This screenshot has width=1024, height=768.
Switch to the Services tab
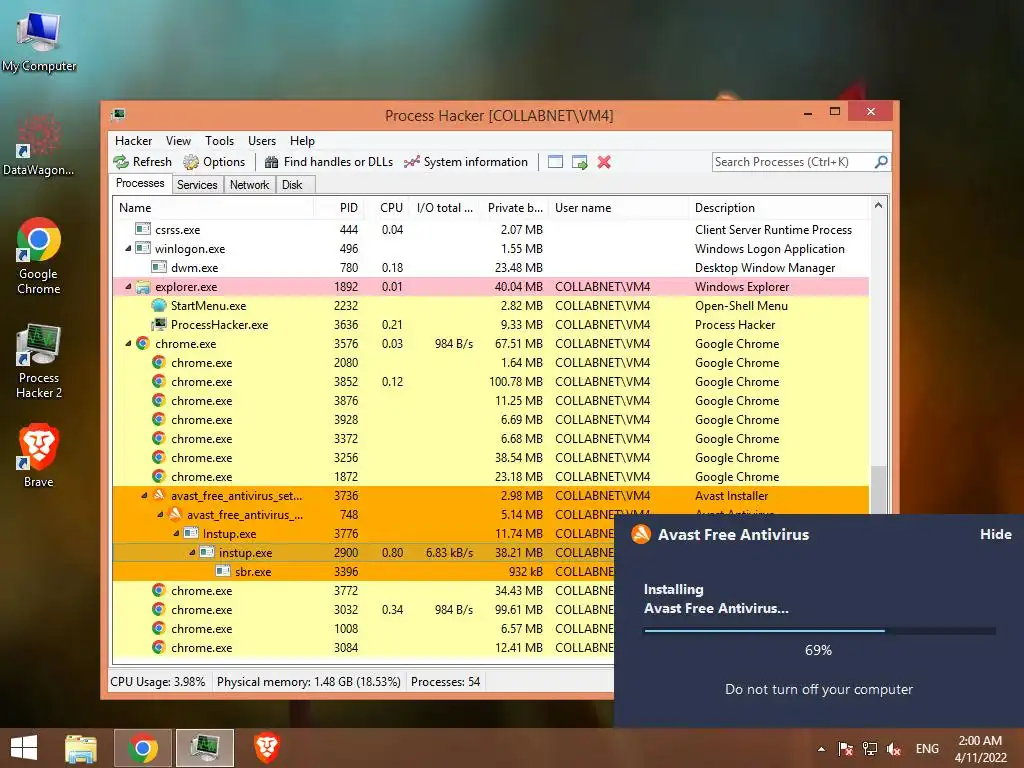(197, 185)
